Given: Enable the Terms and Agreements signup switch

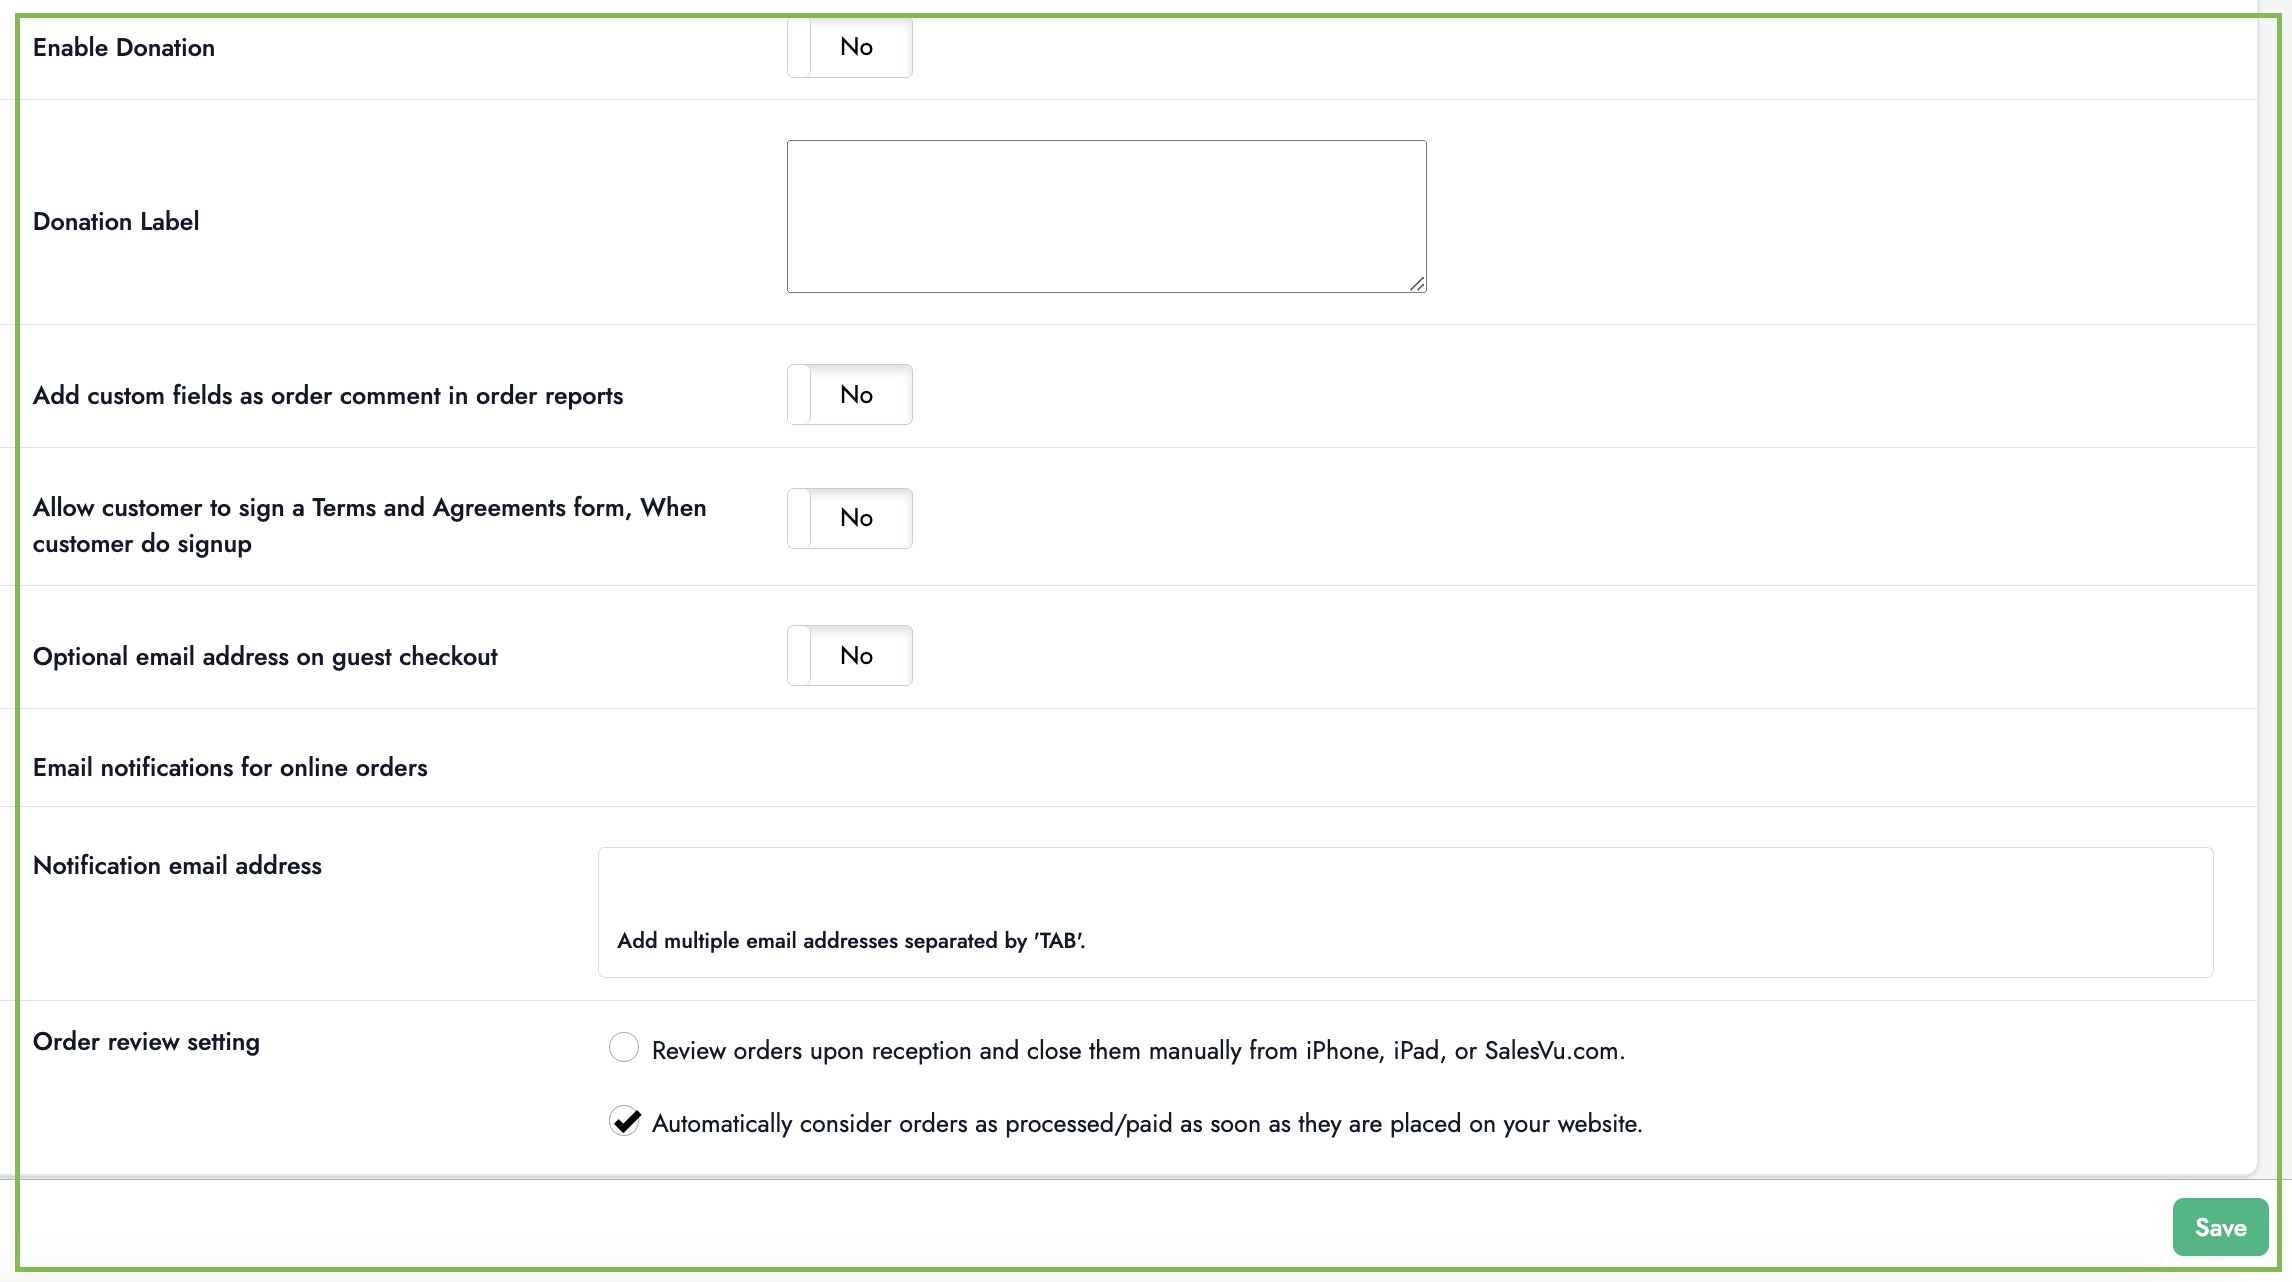Looking at the screenshot, I should 849,518.
